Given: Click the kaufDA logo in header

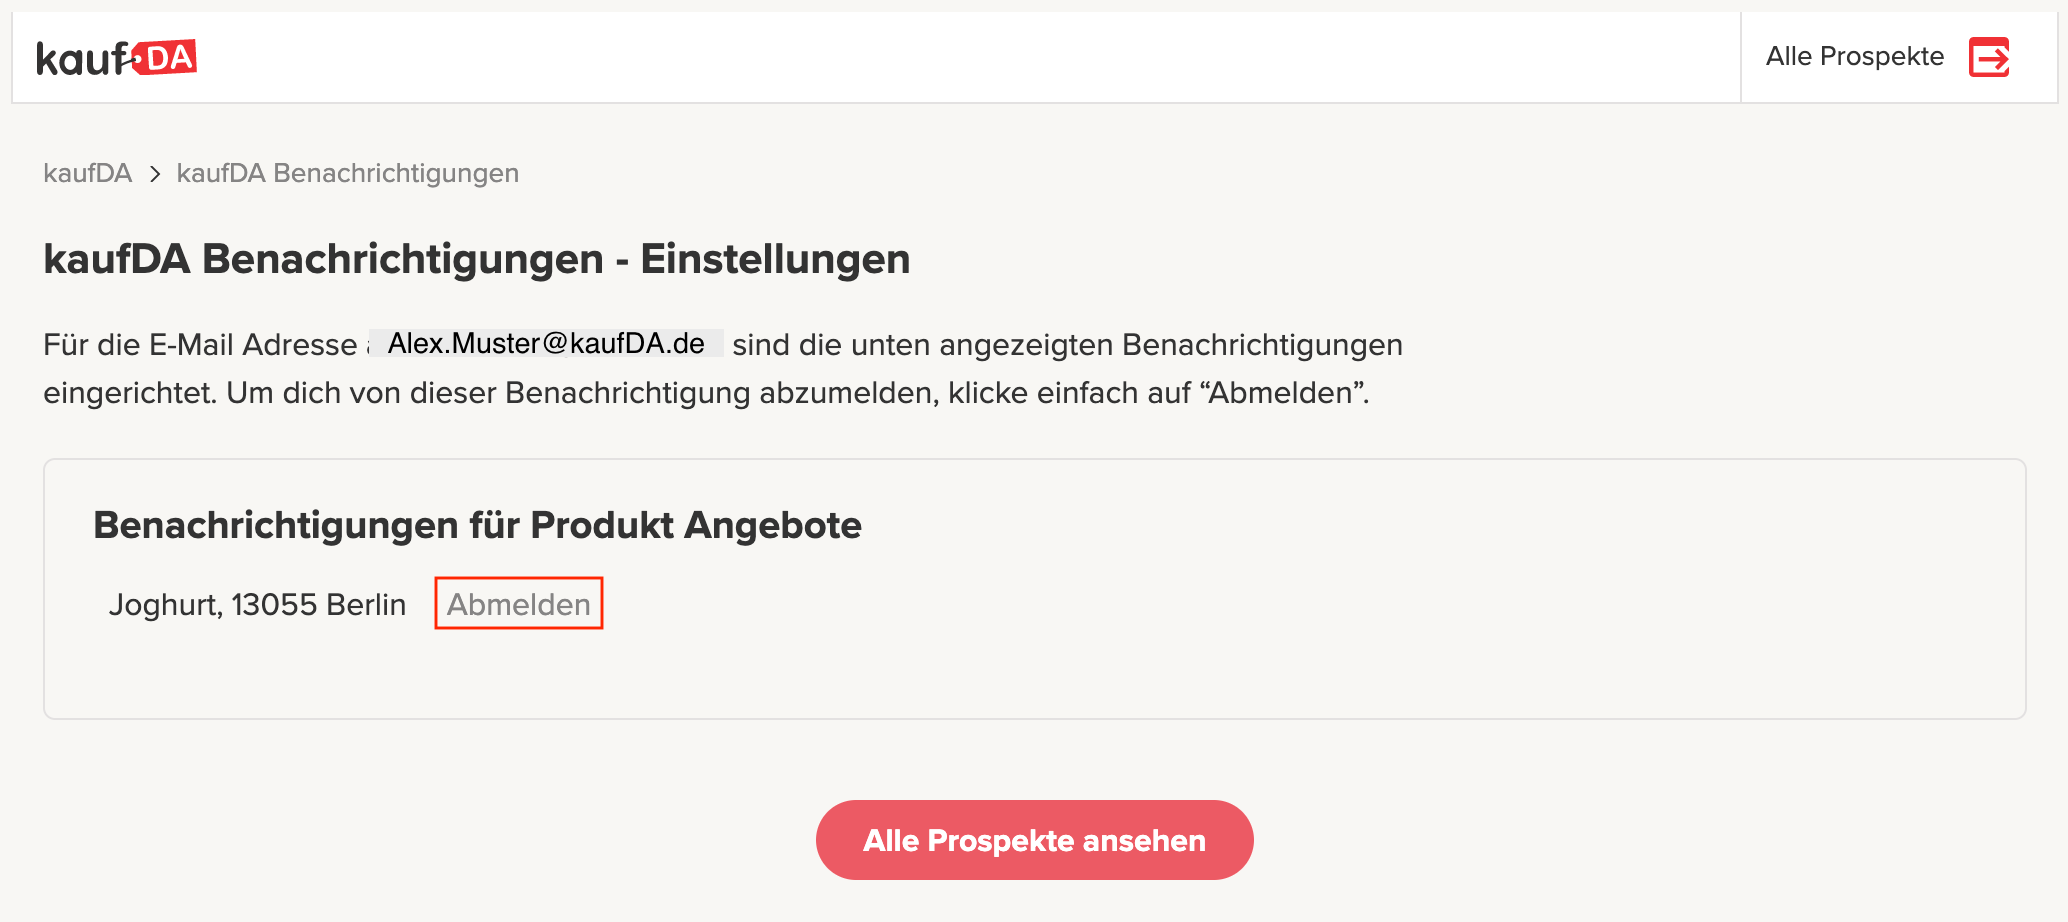Looking at the screenshot, I should tap(116, 58).
